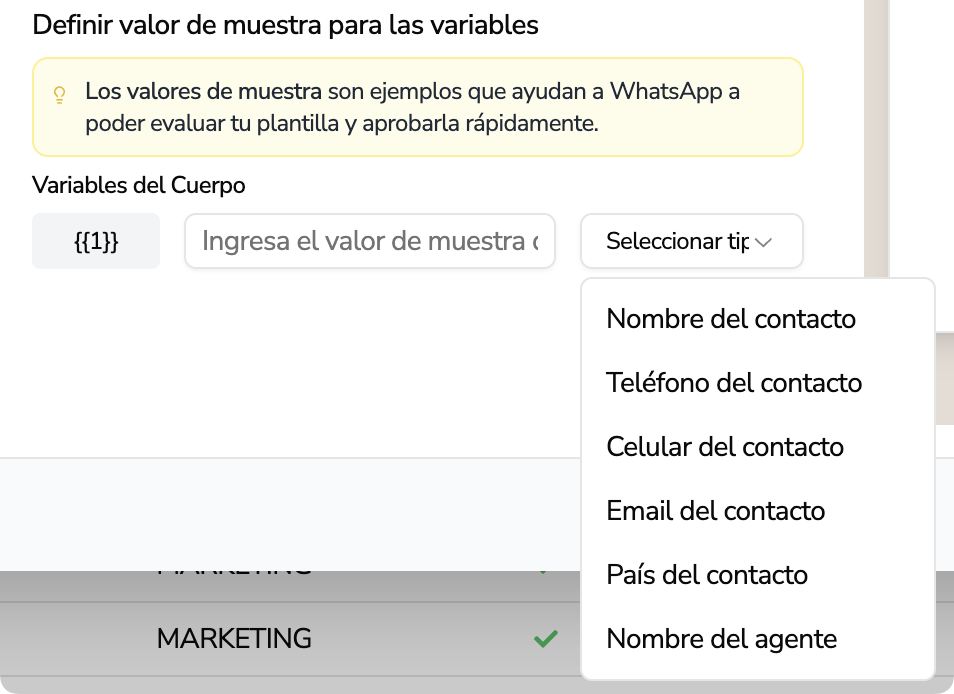
Task: Choose Nombre del agente option
Action: tap(757, 639)
